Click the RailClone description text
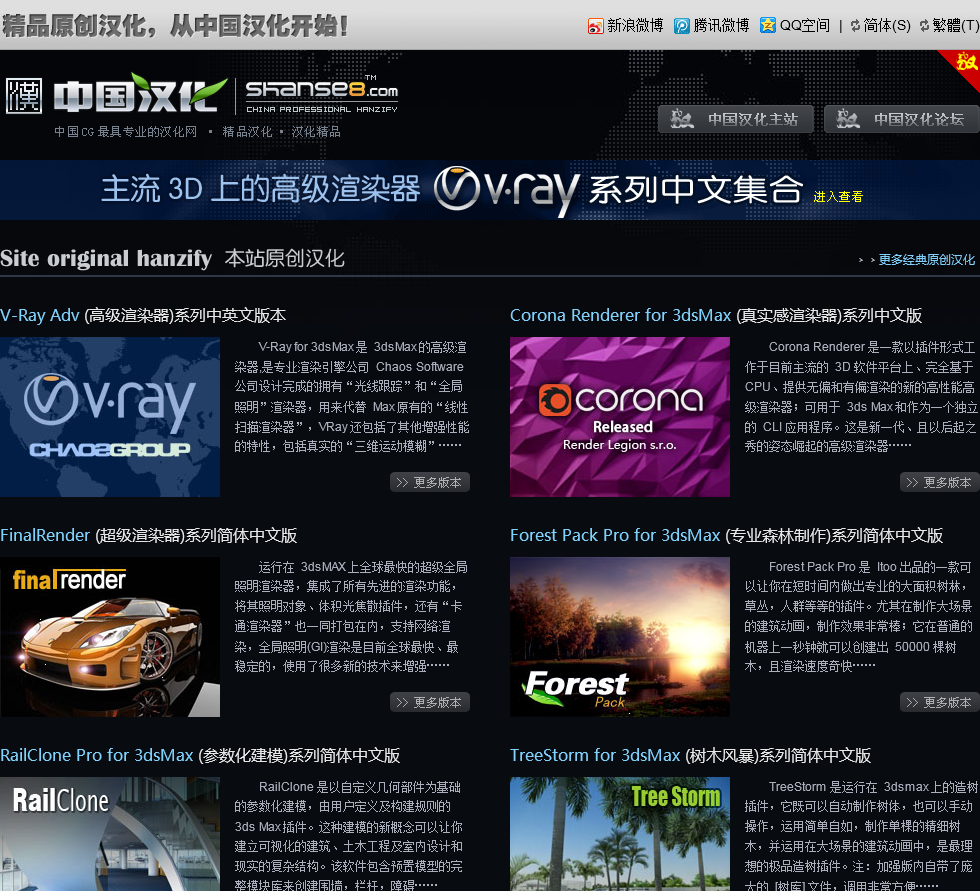This screenshot has height=891, width=980. point(349,835)
